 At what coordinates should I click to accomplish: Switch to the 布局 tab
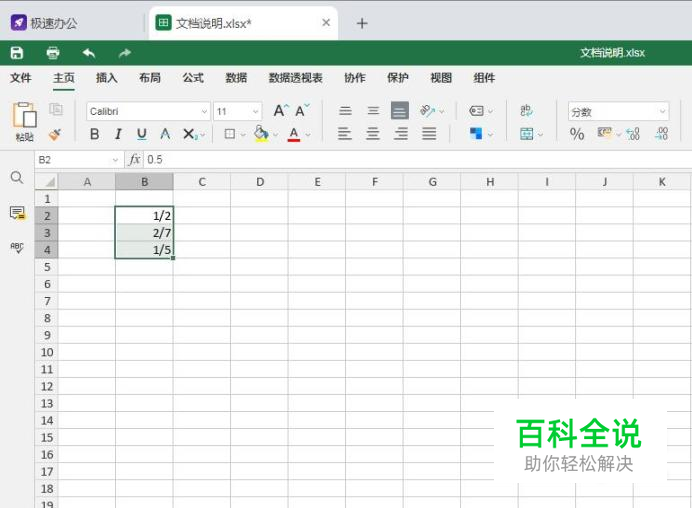point(150,78)
